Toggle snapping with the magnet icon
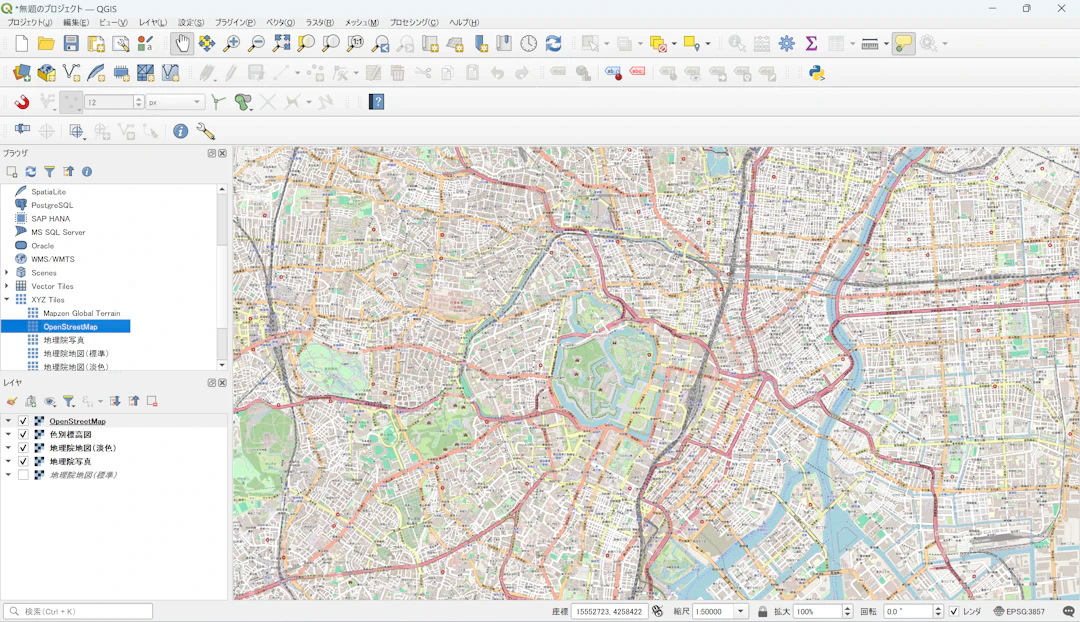 [x=22, y=102]
